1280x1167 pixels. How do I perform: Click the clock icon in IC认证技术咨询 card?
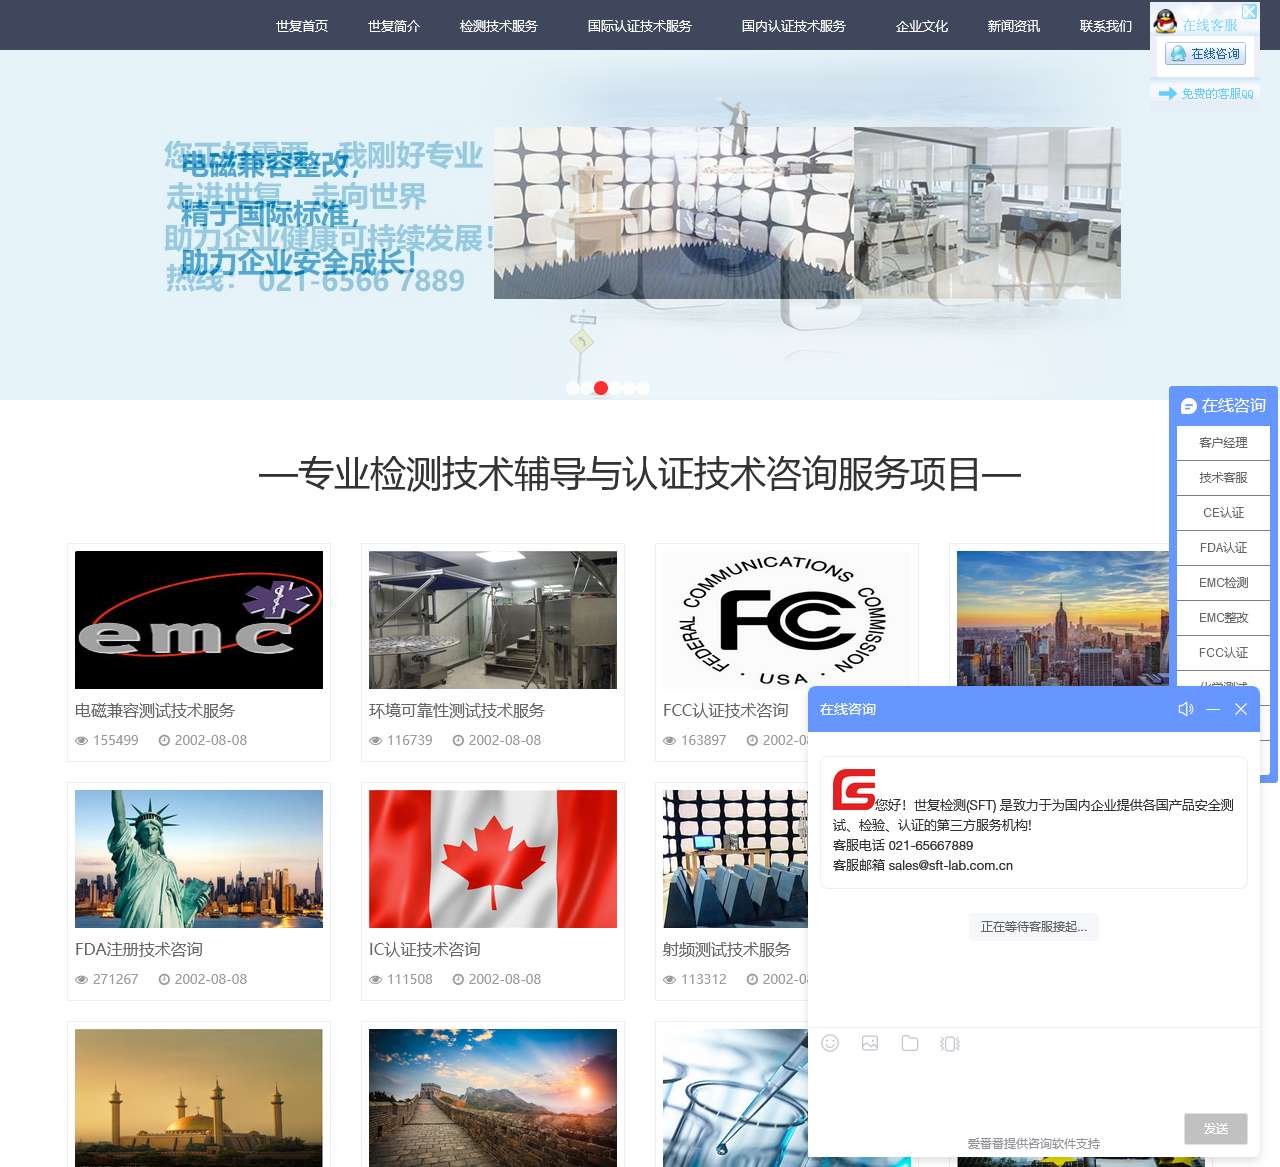(458, 980)
